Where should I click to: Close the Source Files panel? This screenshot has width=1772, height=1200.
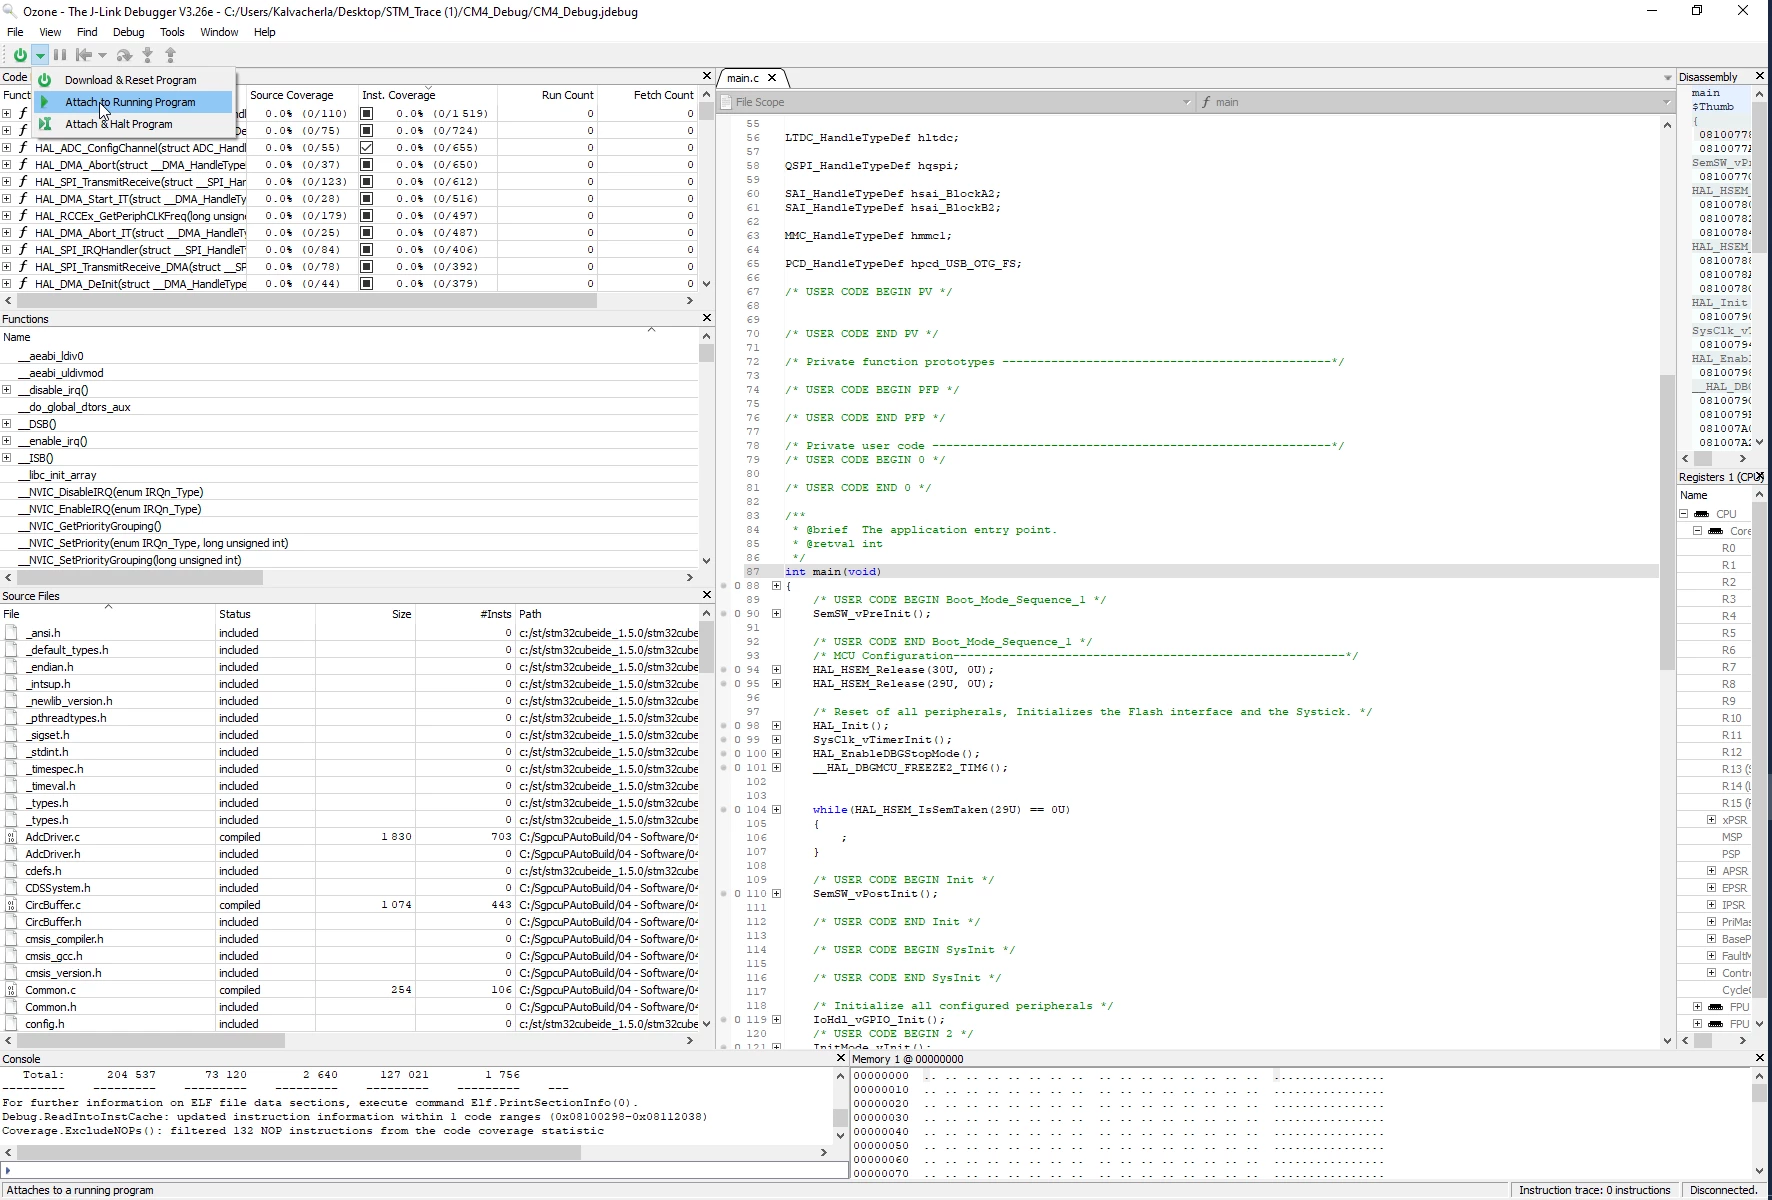click(x=707, y=595)
